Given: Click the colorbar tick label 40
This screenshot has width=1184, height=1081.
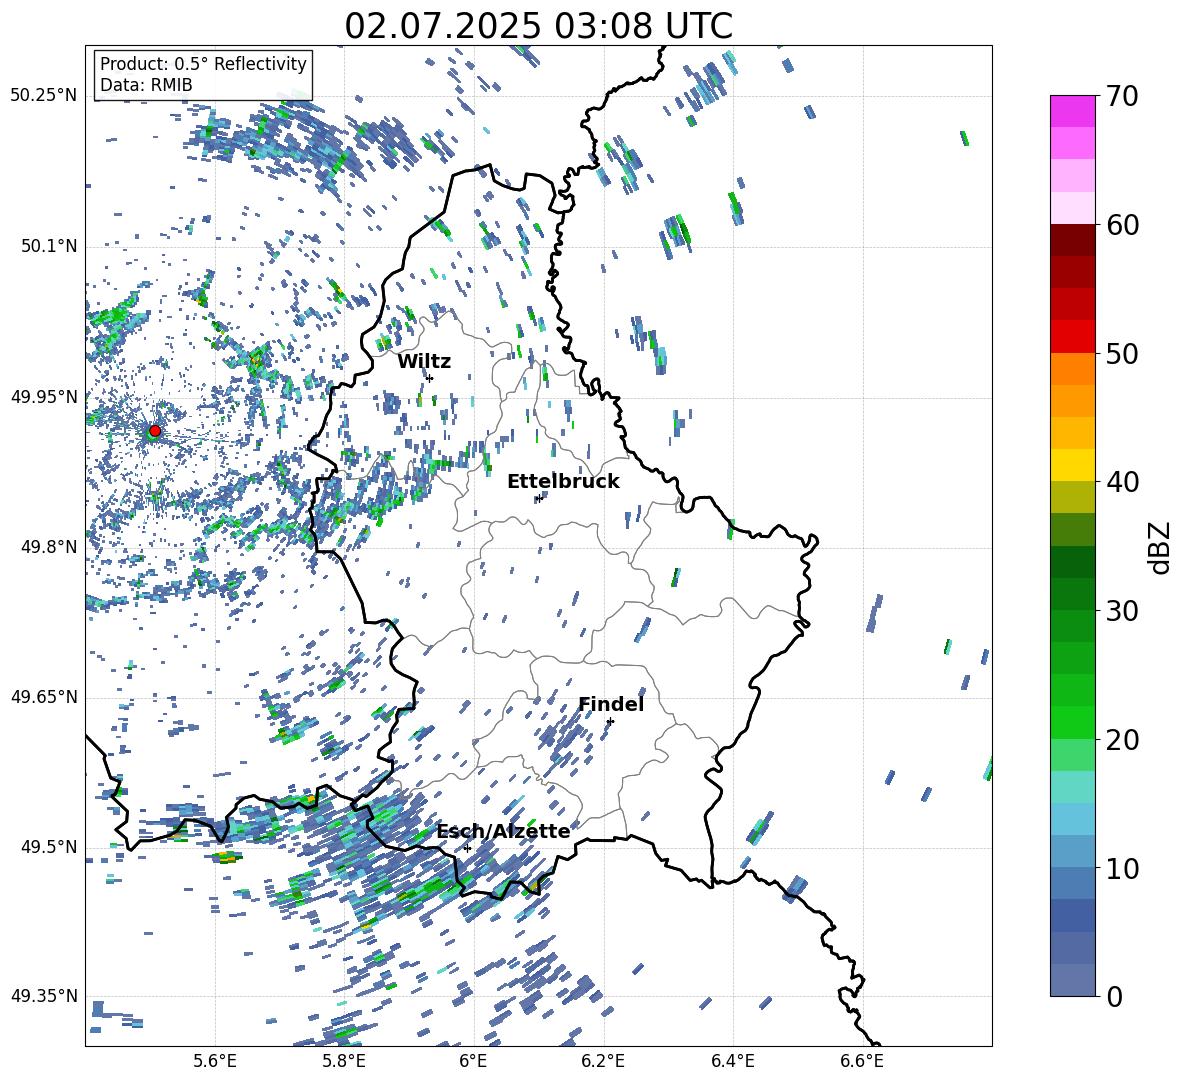Looking at the screenshot, I should coord(1122,482).
